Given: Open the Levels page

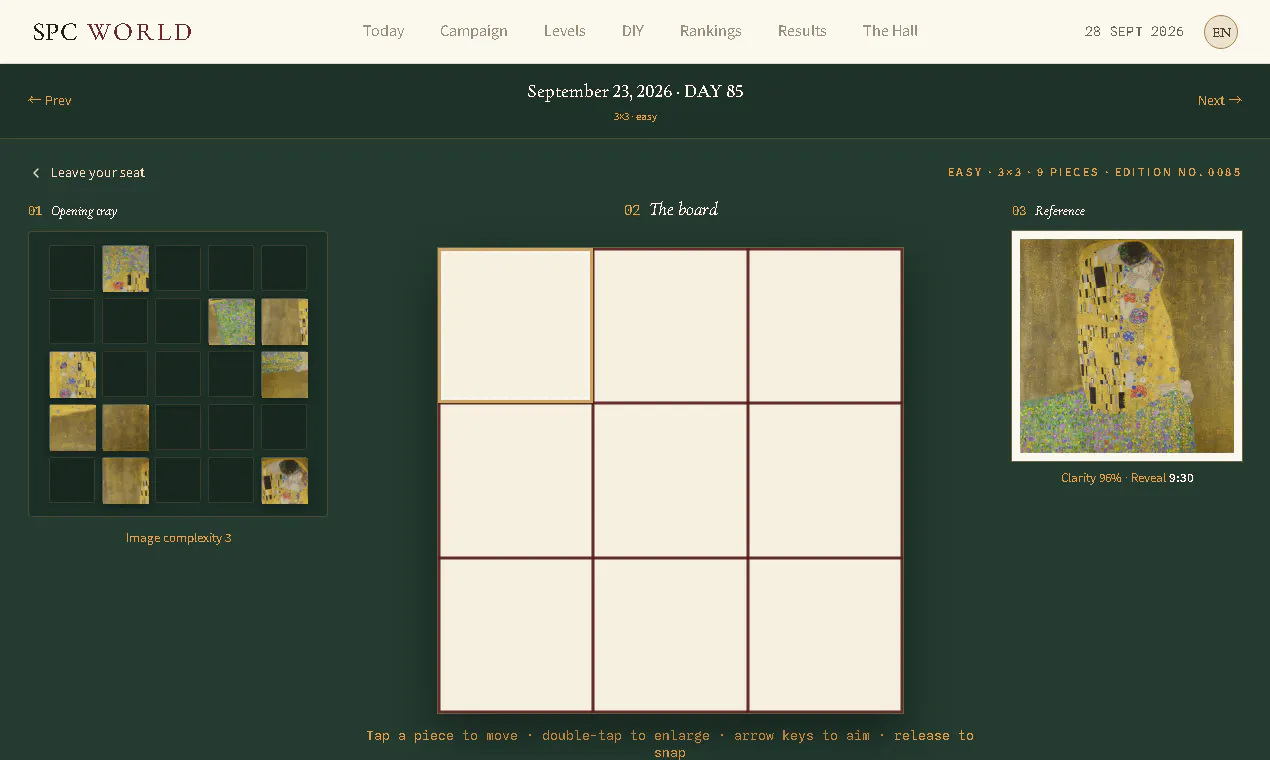Looking at the screenshot, I should click(x=565, y=31).
